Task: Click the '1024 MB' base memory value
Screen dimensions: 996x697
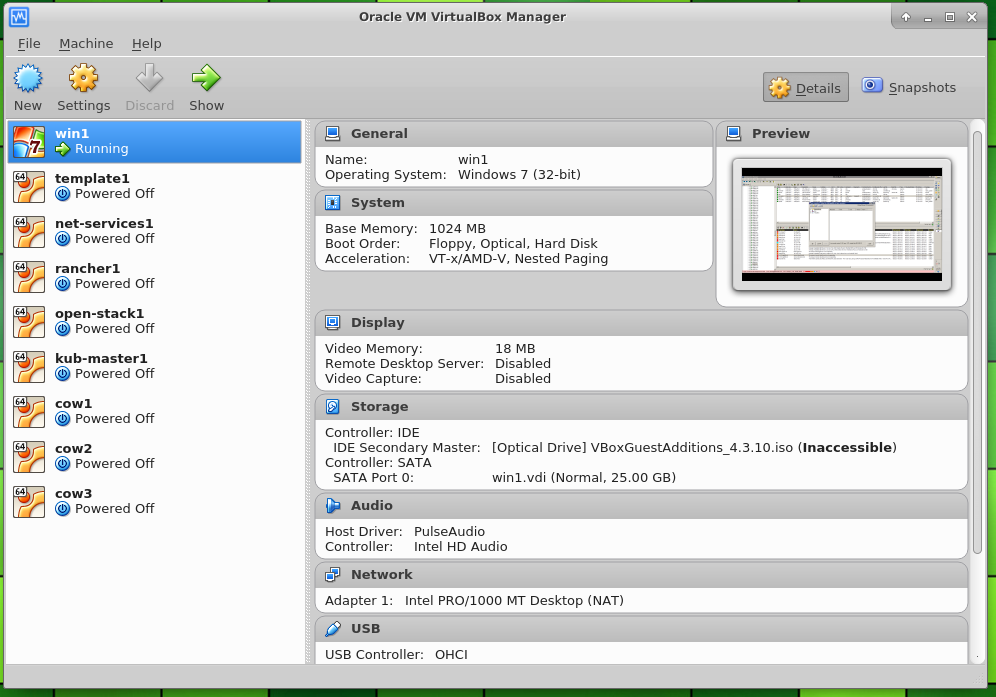Action: pos(457,229)
